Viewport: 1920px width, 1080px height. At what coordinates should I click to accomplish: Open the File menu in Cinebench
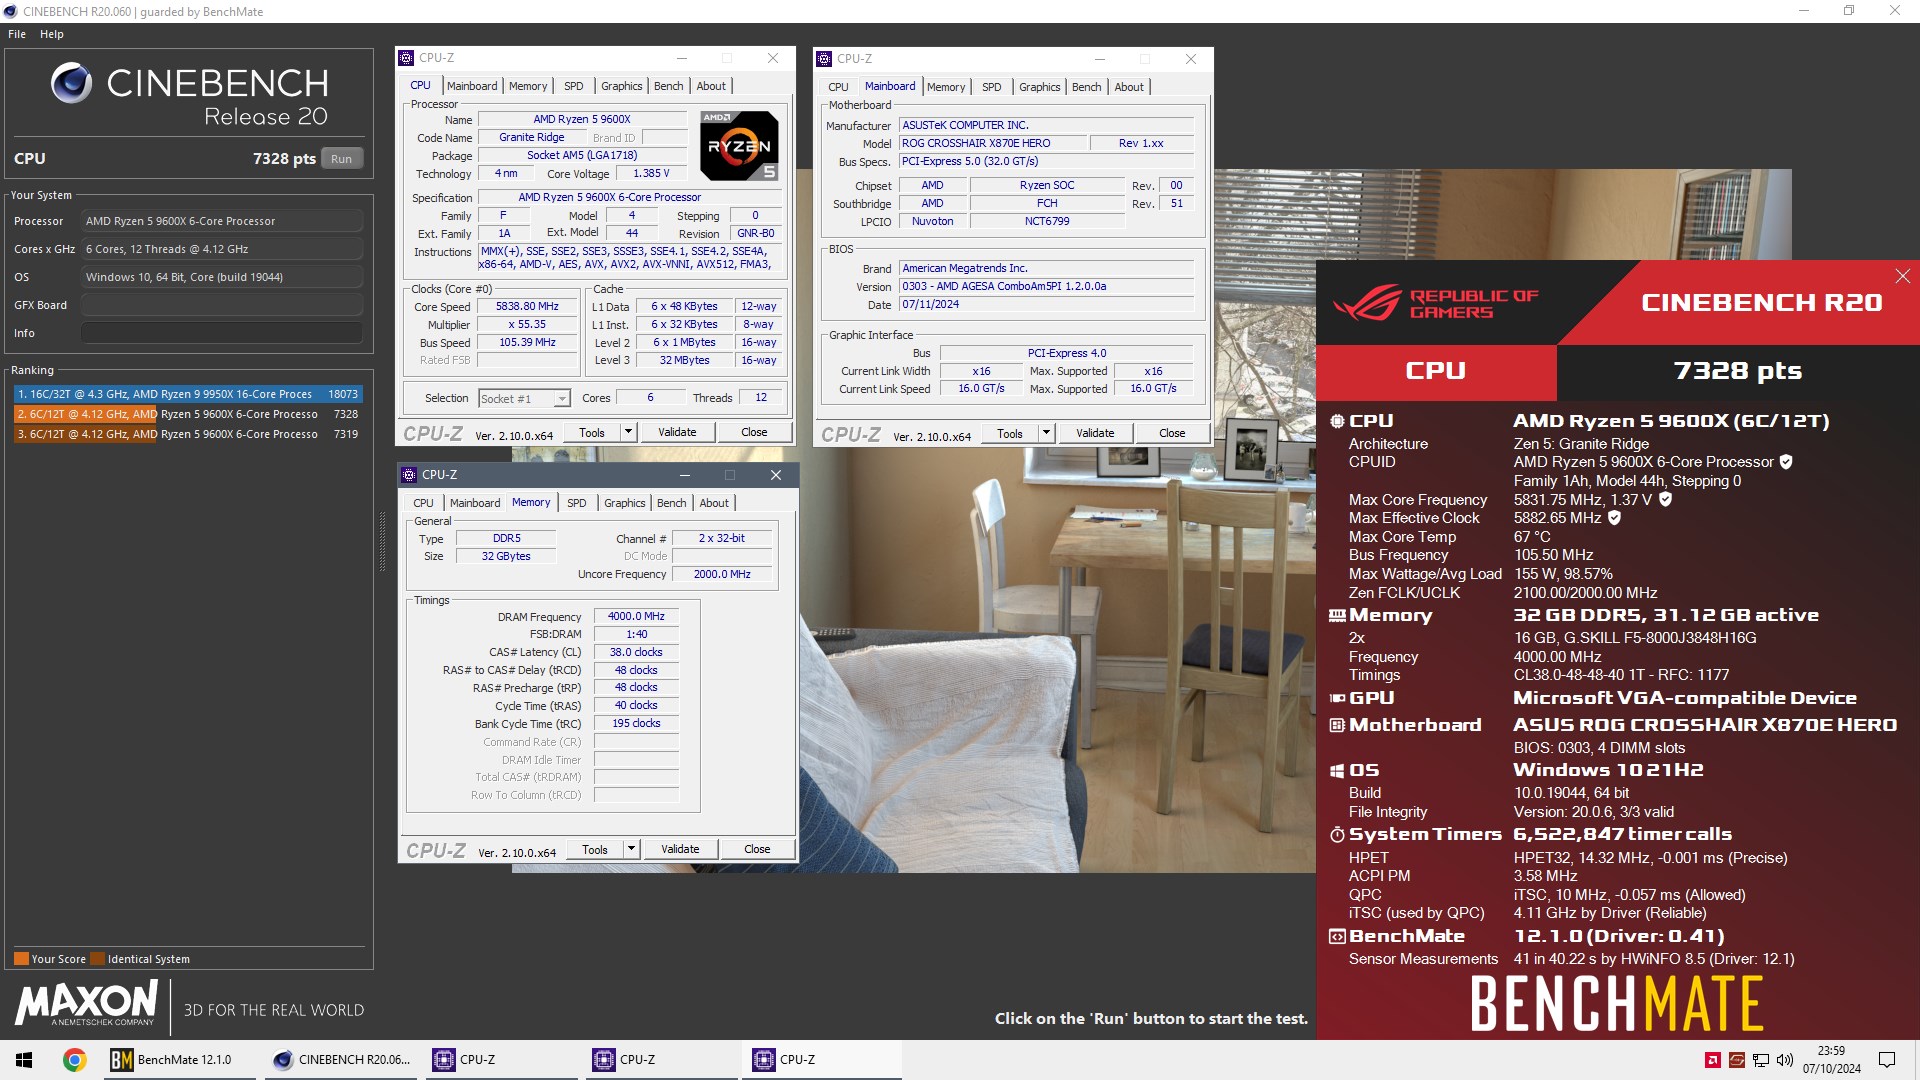pyautogui.click(x=17, y=34)
